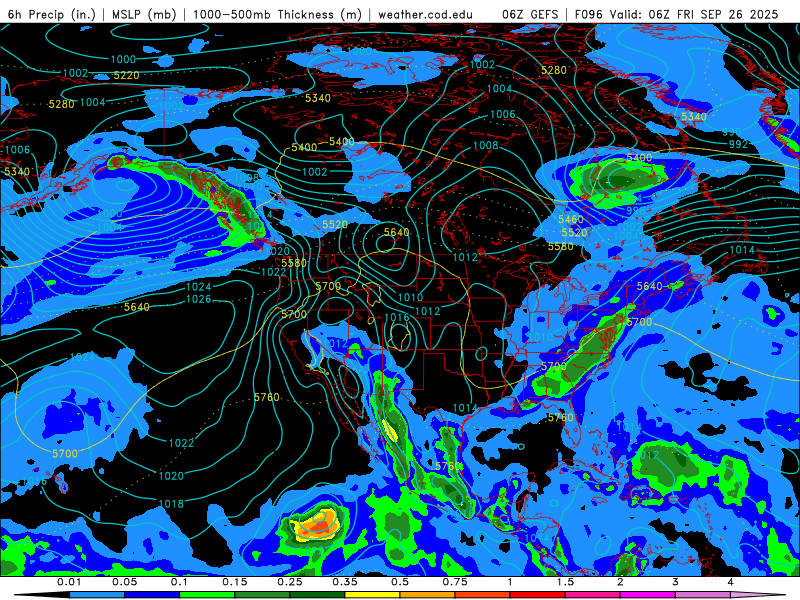
Task: Click the '990' pressure contour label
Action: tap(731, 133)
